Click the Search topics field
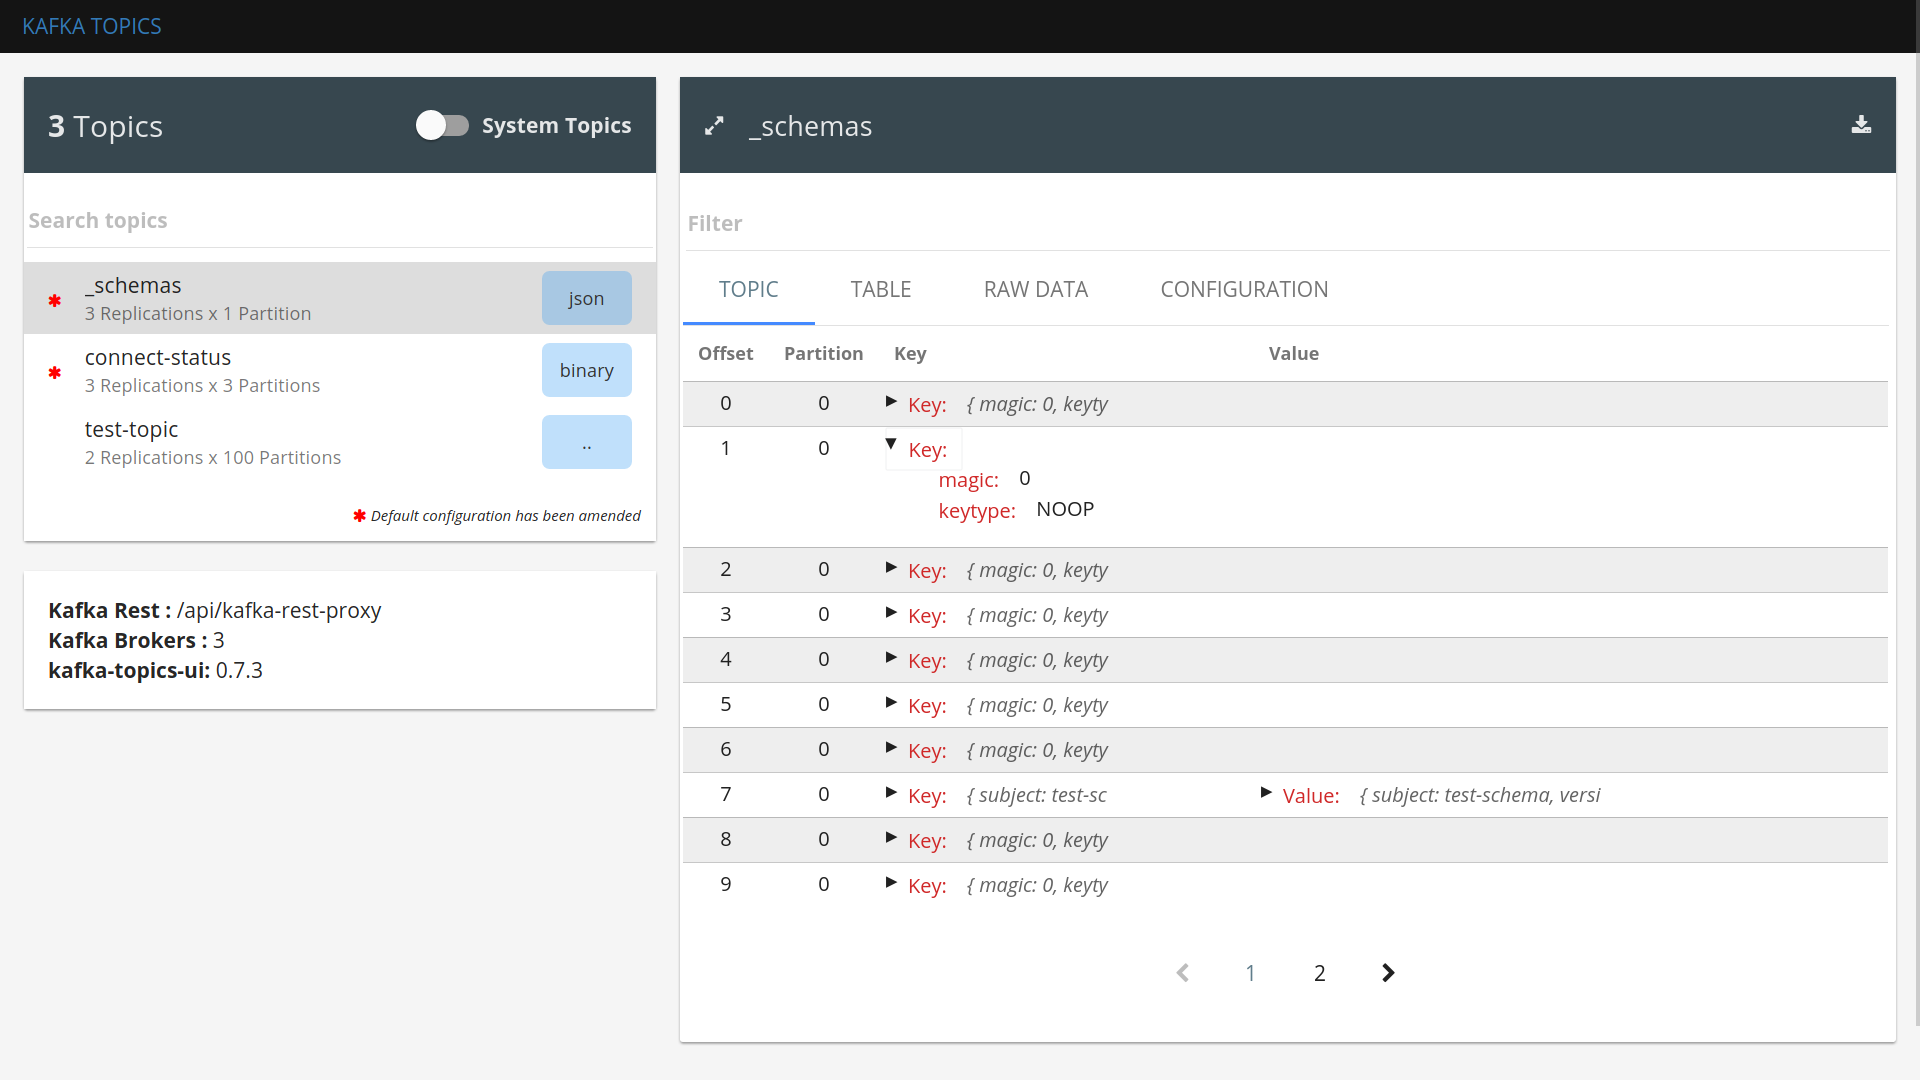This screenshot has width=1920, height=1080. 340,221
